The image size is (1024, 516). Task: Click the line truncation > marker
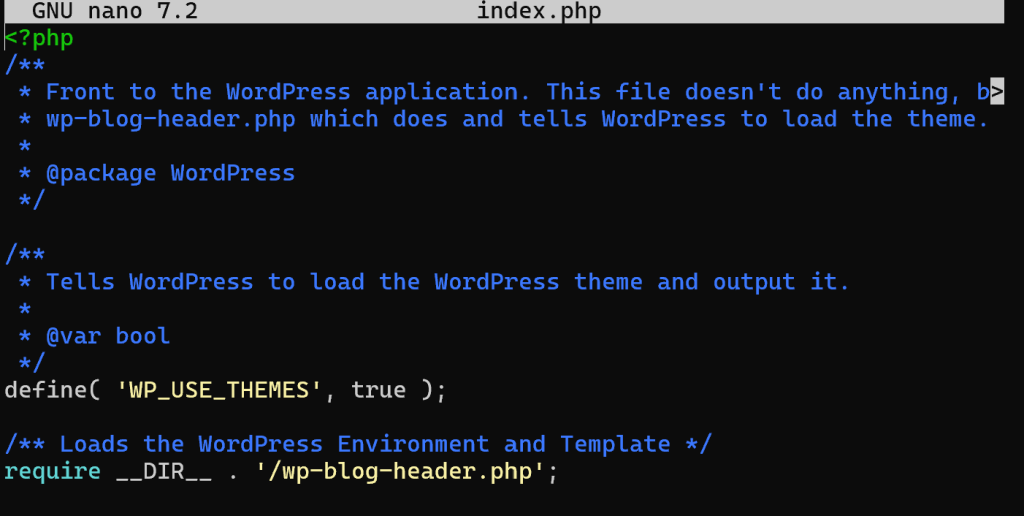pyautogui.click(x=997, y=92)
